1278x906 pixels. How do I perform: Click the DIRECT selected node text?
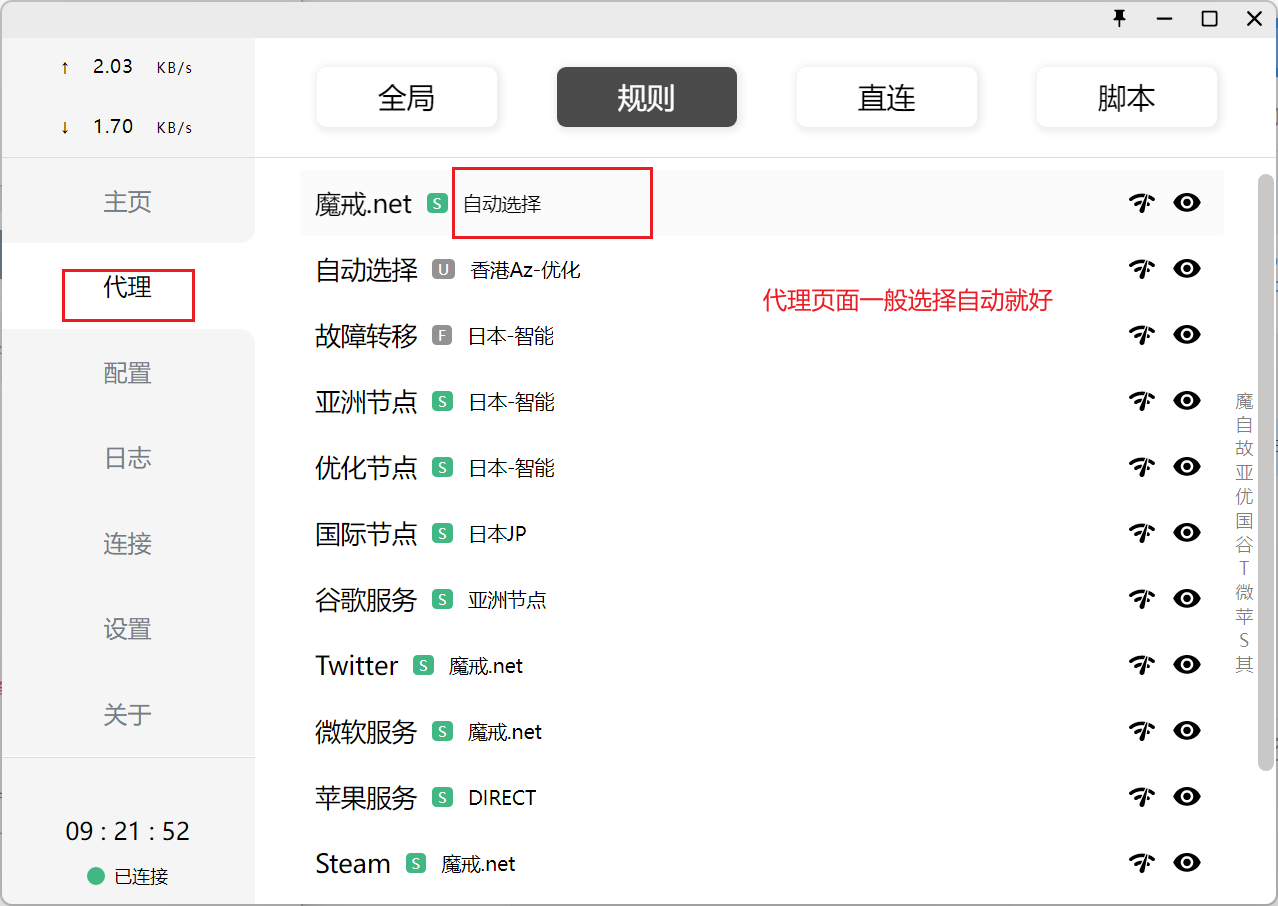[502, 798]
